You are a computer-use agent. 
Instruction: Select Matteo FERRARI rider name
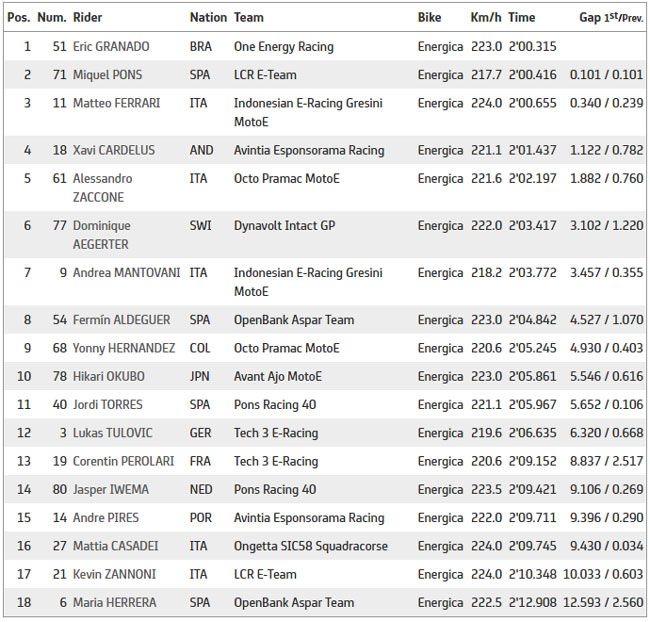pyautogui.click(x=116, y=103)
